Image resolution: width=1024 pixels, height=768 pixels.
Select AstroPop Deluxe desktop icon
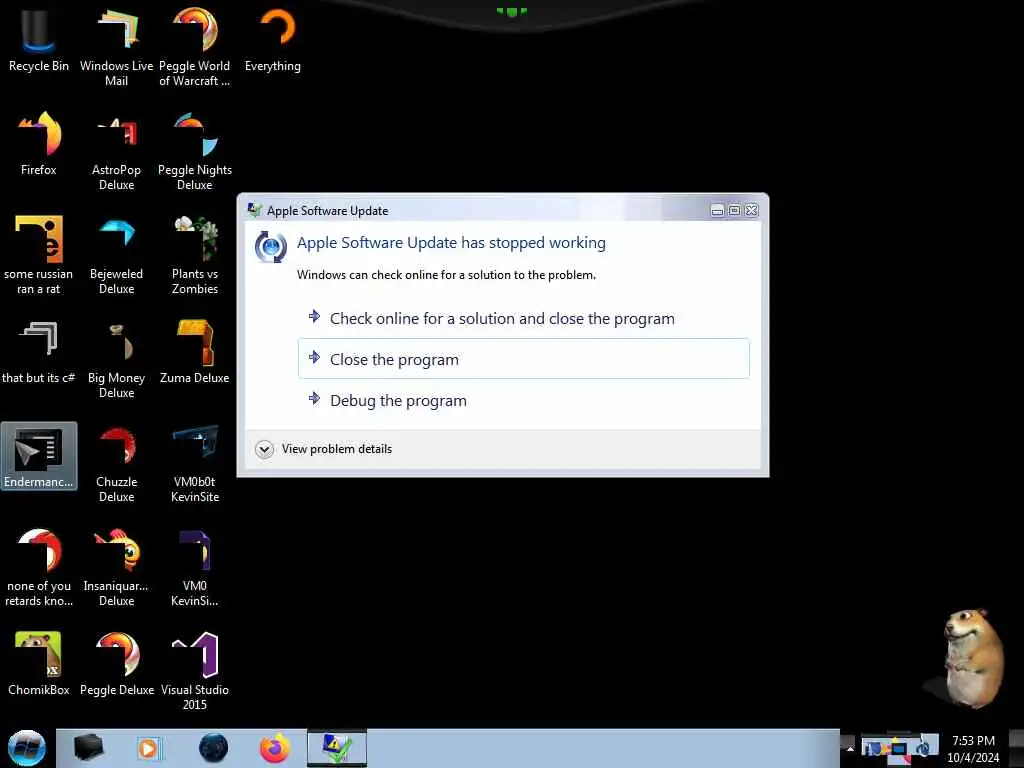(x=116, y=152)
